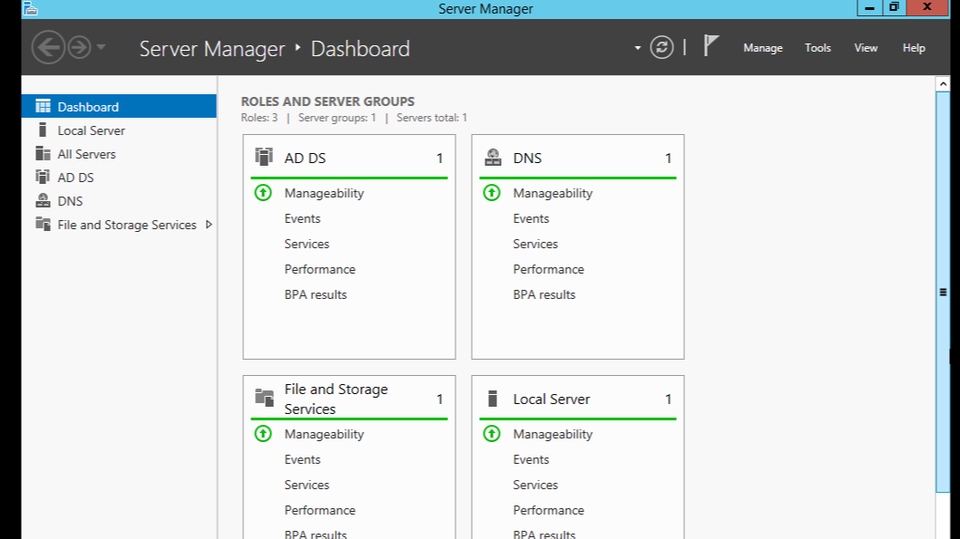Click Services in the Local Server tile
This screenshot has height=539, width=960.
[x=535, y=485]
